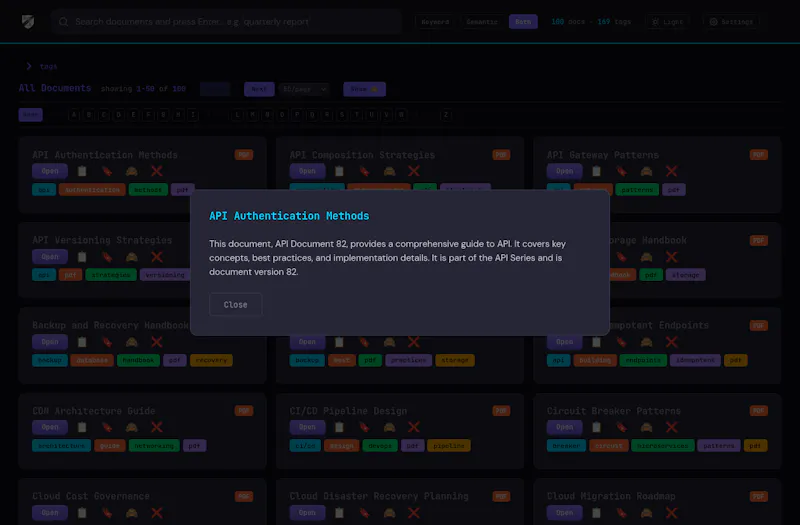
Task: Click bookmark icon on API Gateway Patterns
Action: [x=621, y=171]
